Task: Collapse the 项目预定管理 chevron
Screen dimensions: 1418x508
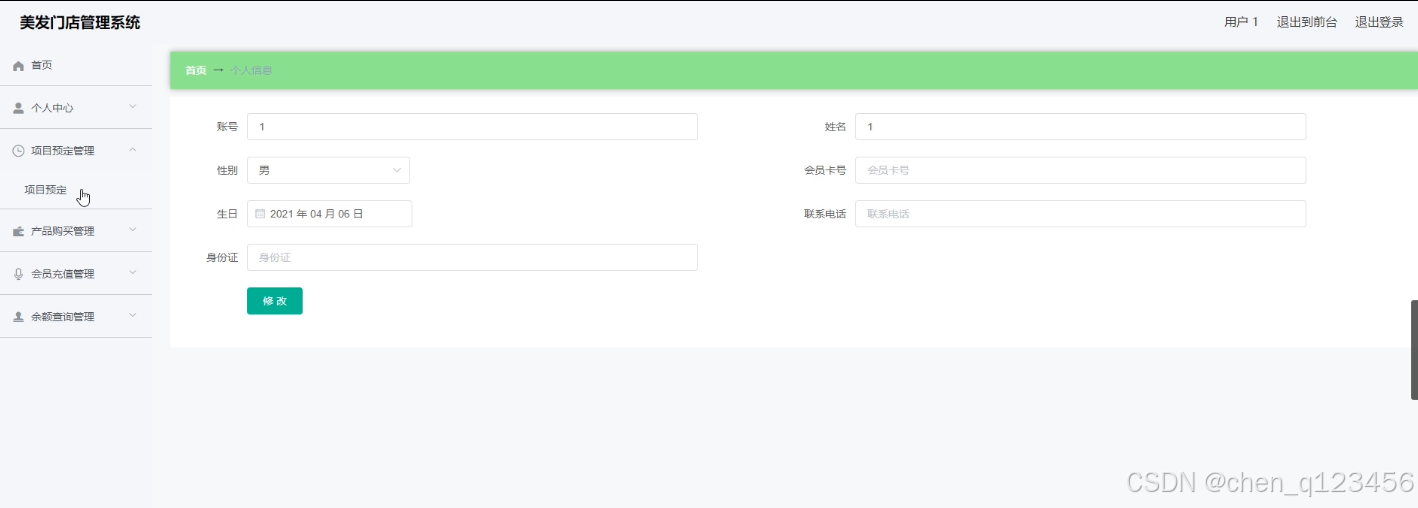Action: click(x=132, y=150)
